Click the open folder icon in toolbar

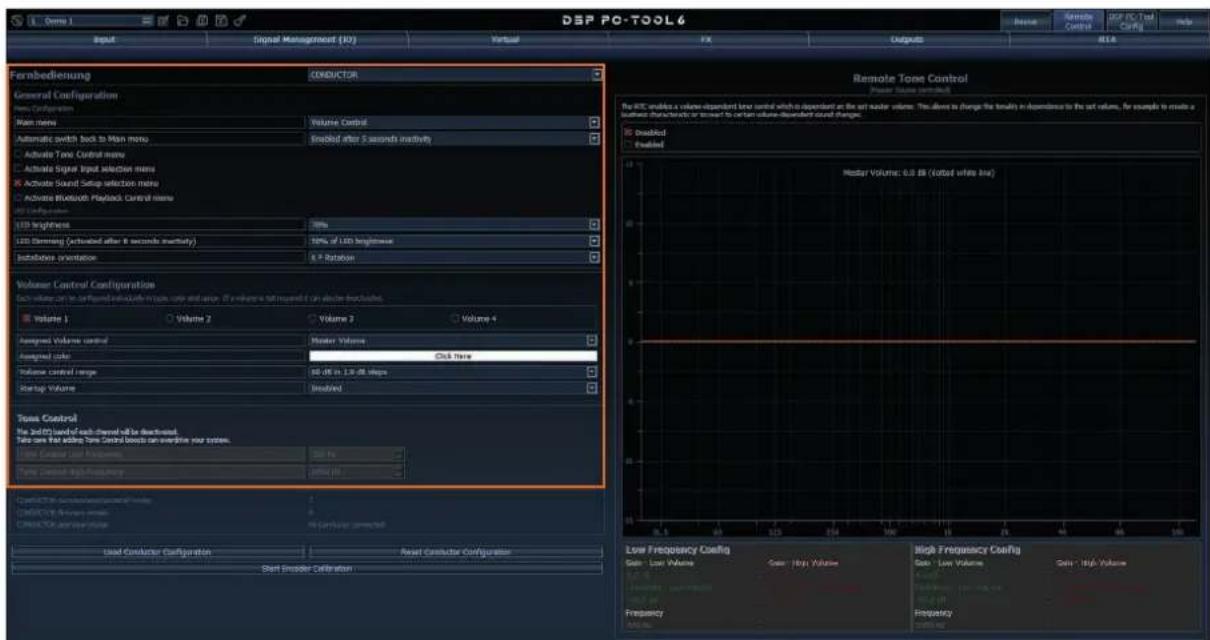183,21
